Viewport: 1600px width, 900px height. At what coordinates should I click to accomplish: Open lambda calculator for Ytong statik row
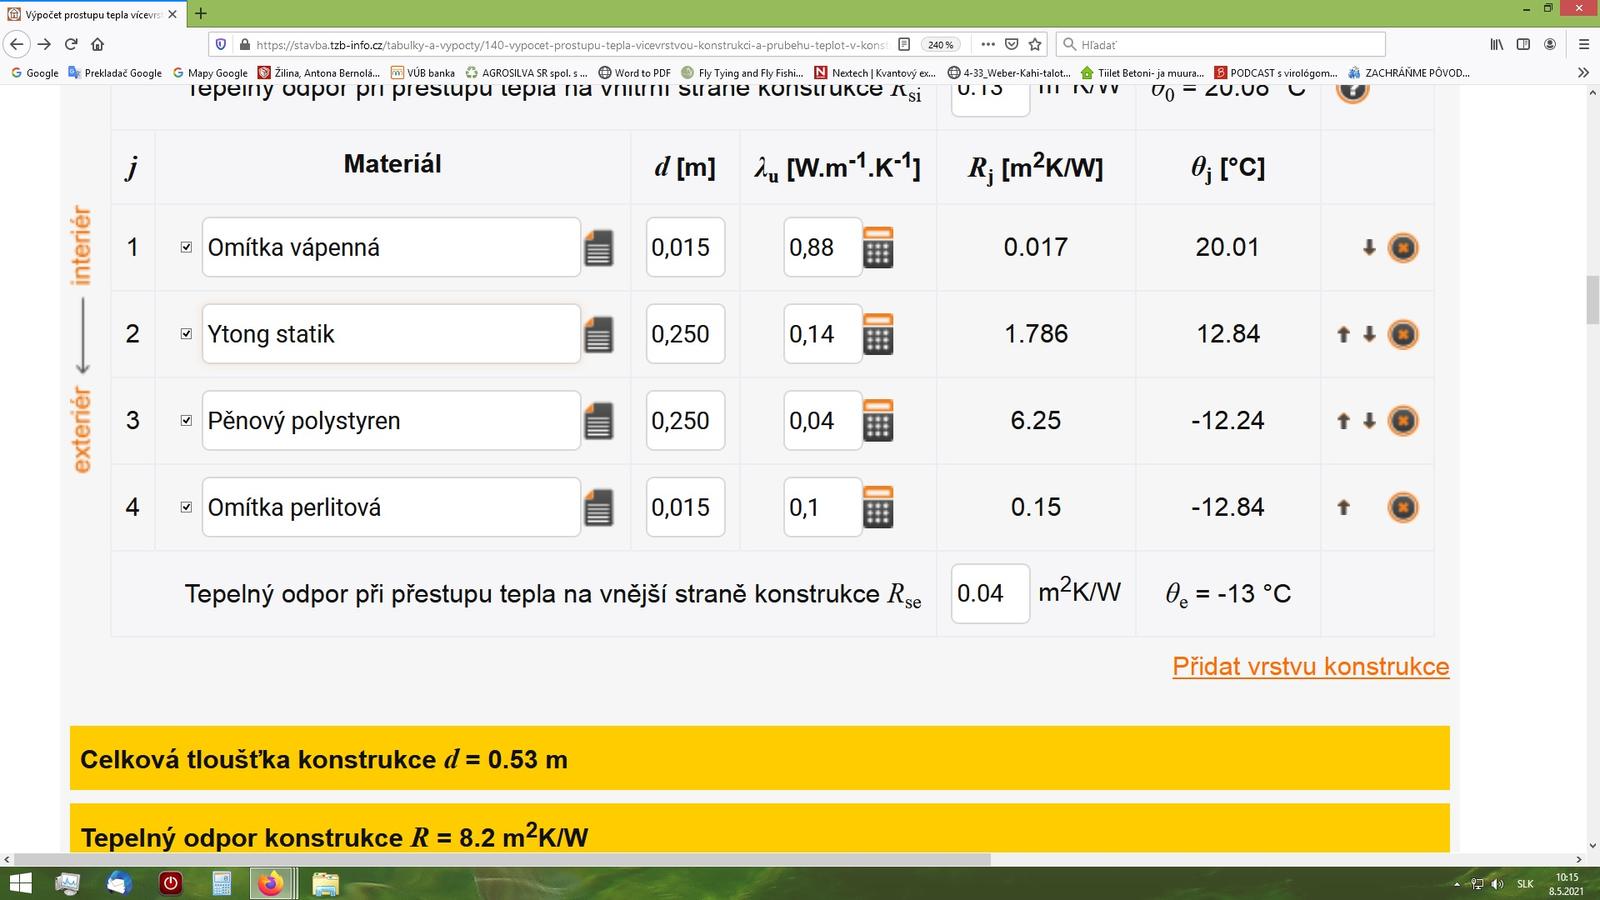coord(877,334)
